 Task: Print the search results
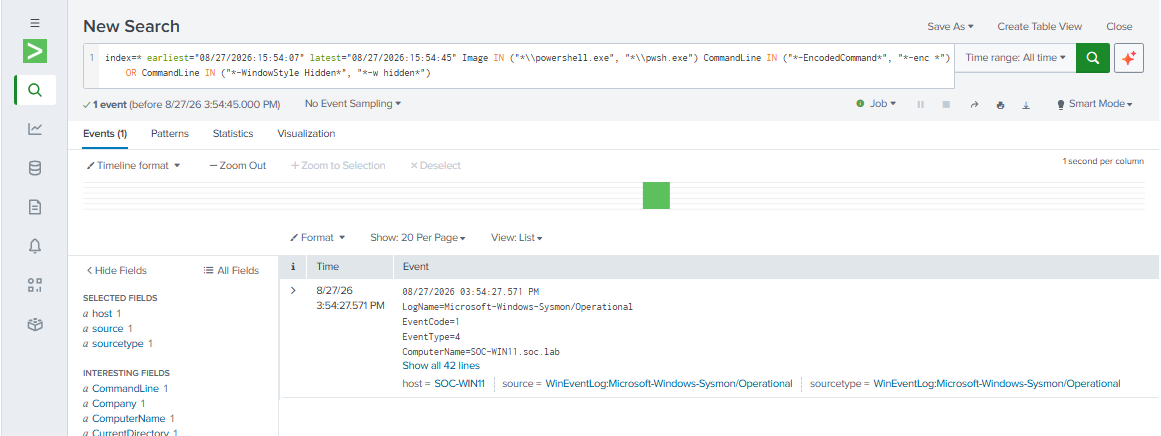coord(1000,104)
